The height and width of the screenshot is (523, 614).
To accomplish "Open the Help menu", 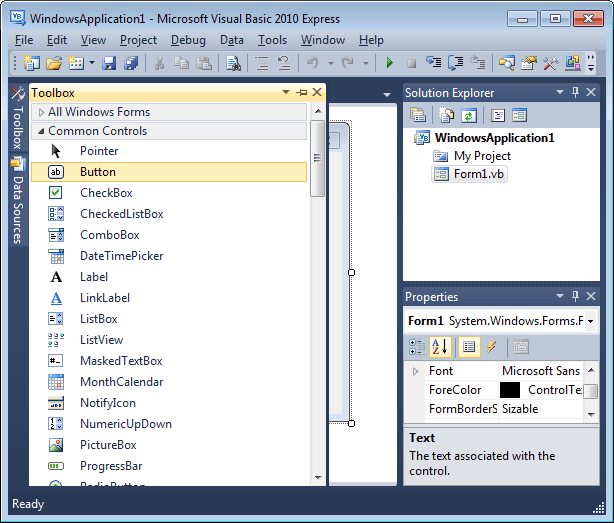I will 371,40.
